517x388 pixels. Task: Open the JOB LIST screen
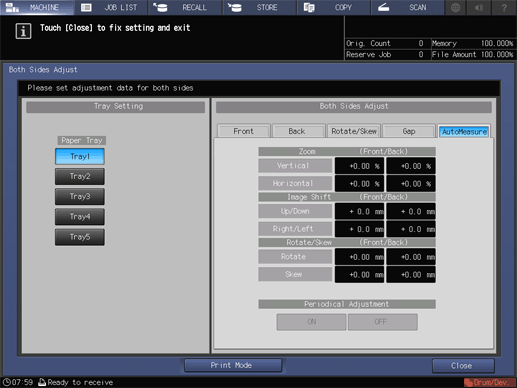click(x=111, y=7)
